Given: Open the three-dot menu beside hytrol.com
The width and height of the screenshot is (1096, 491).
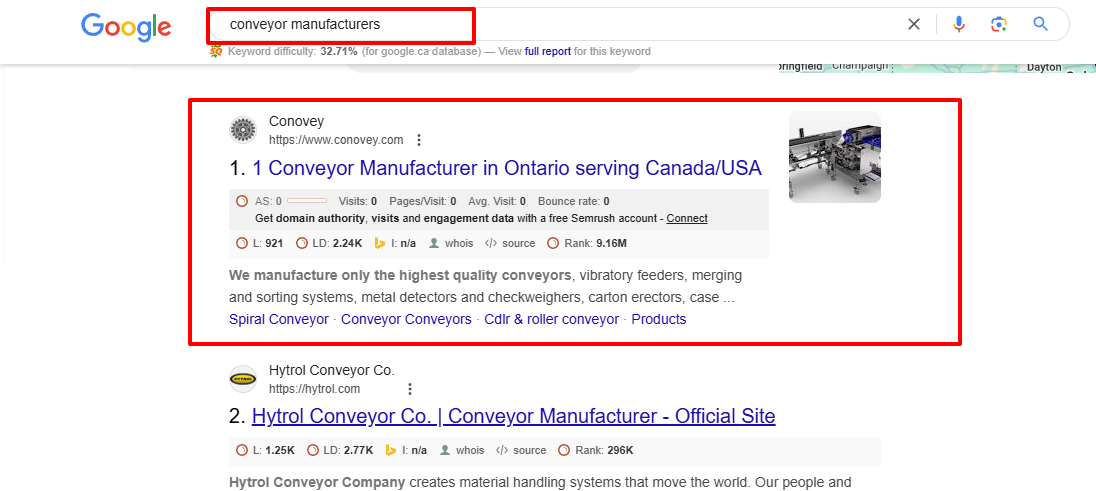Looking at the screenshot, I should coord(409,389).
